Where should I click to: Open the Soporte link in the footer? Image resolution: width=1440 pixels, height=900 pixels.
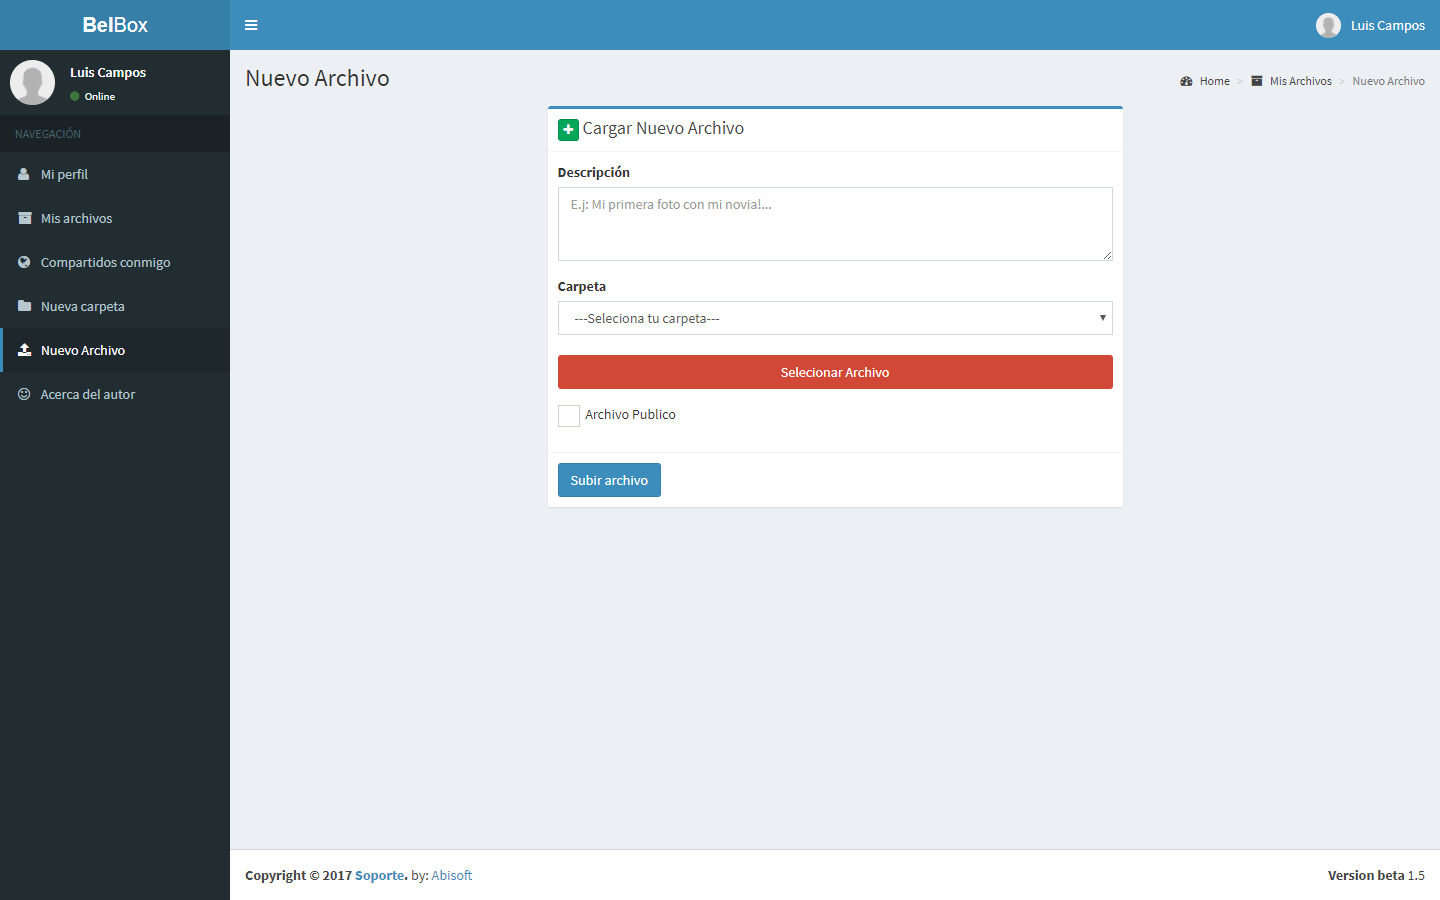379,875
